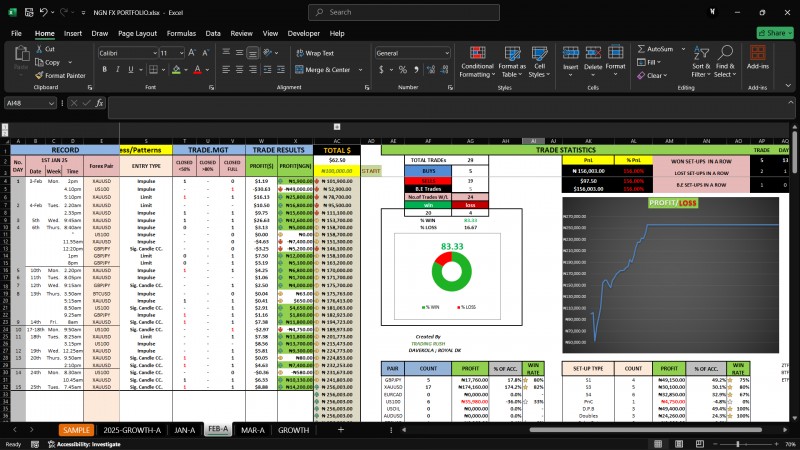Viewport: 800px width, 450px height.
Task: Click the Increase Decimal icon
Action: tap(431, 69)
